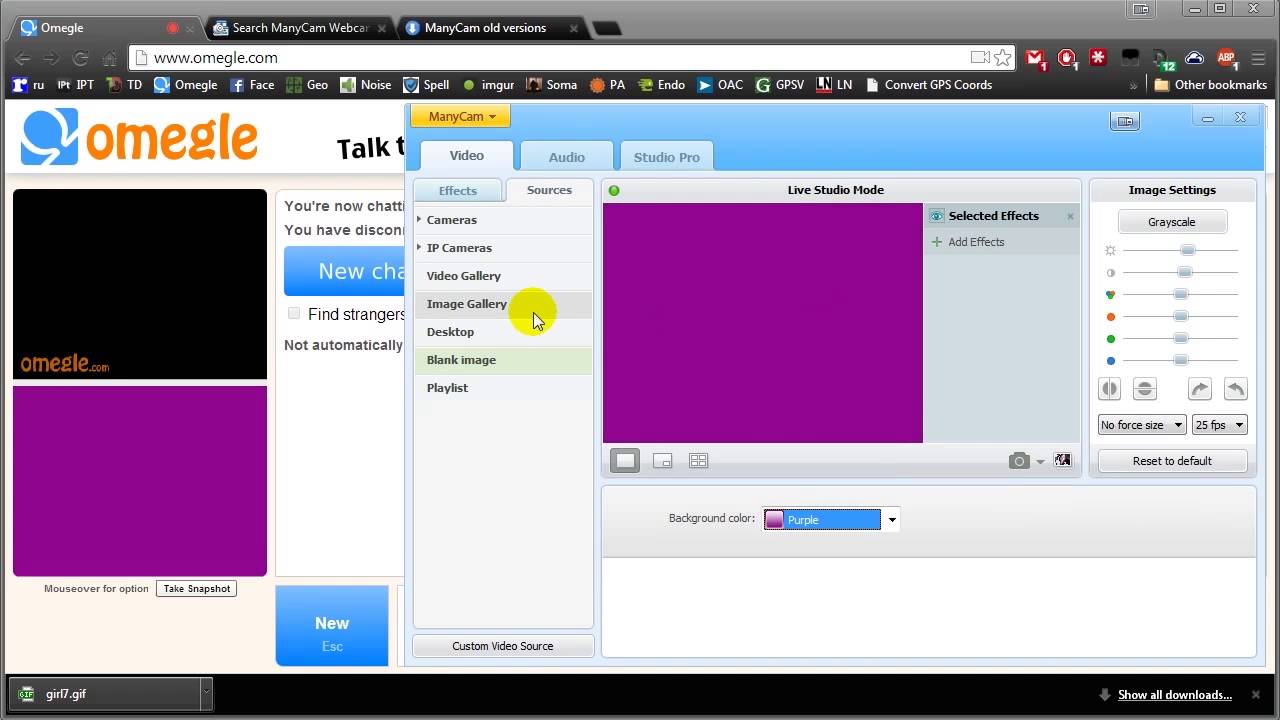Viewport: 1280px width, 720px height.
Task: Click icon right of camera snapshot arrow
Action: click(1062, 461)
